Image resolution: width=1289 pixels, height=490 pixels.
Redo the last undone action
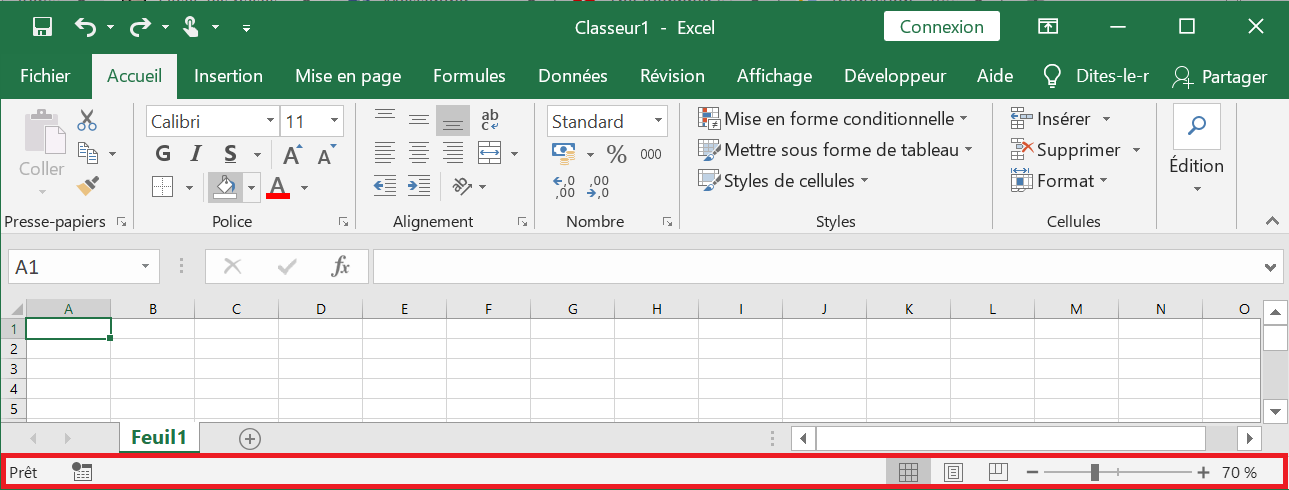coord(140,27)
